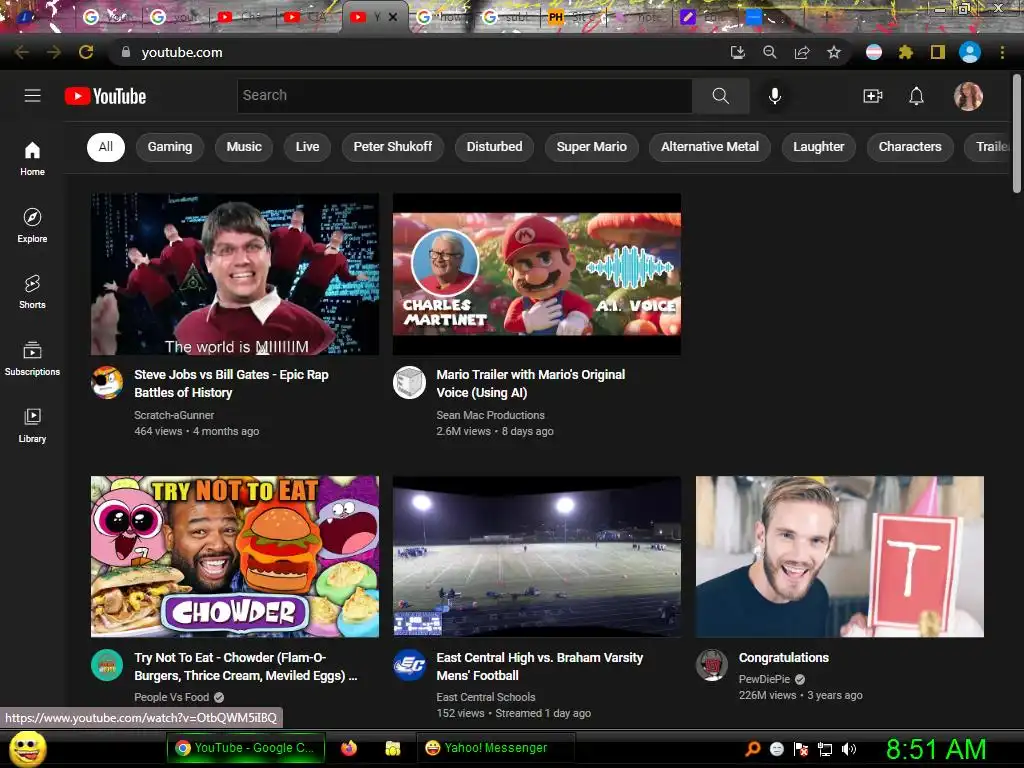Go forward in browser history
Screen dimensions: 1024x768
click(x=54, y=52)
